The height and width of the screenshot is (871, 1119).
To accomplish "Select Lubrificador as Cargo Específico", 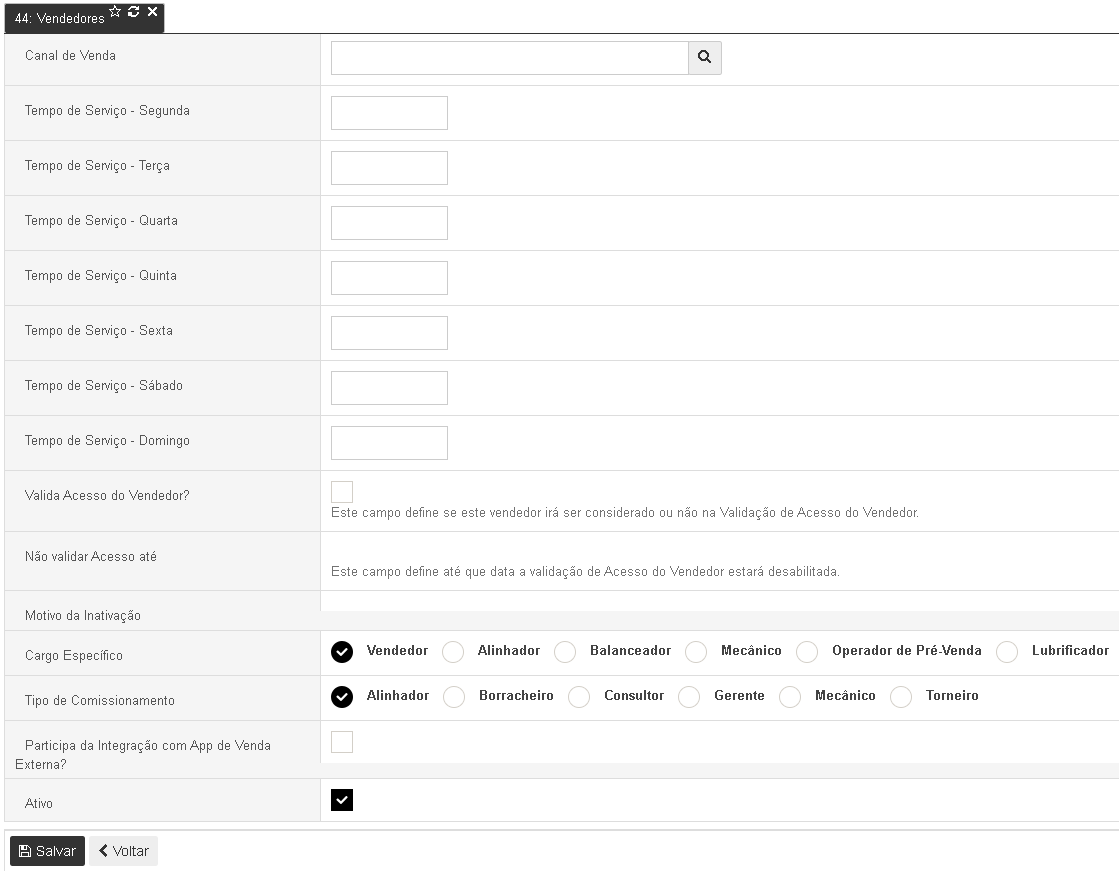I will (x=1007, y=652).
